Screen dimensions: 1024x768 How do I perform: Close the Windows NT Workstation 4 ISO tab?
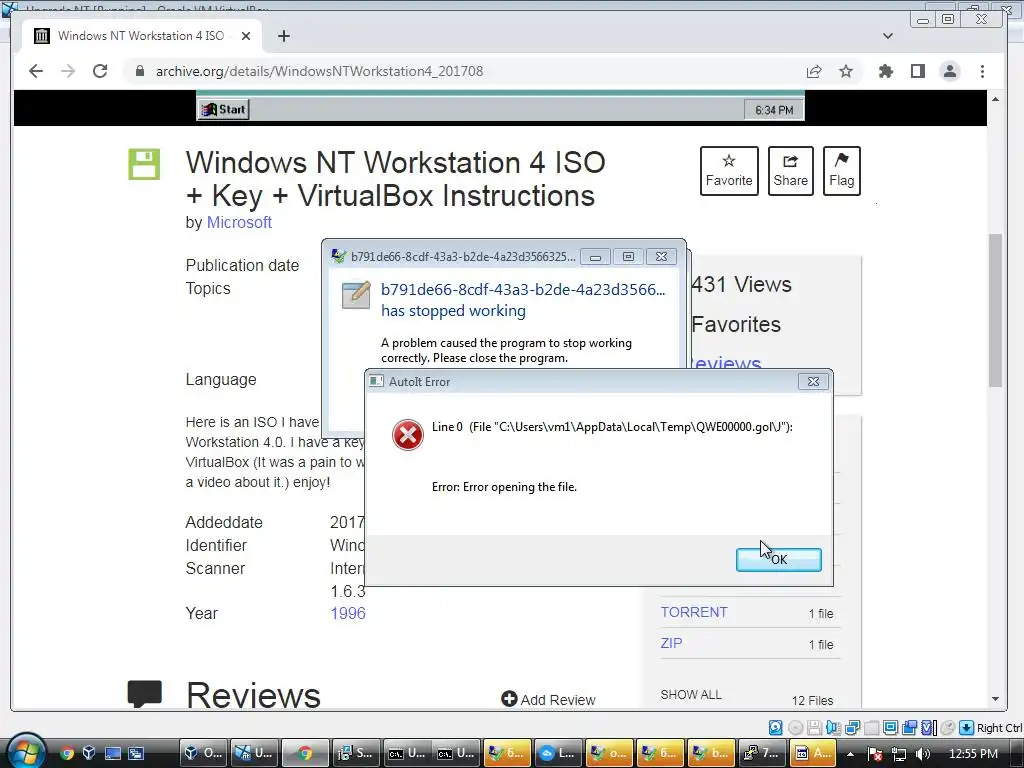coord(246,36)
